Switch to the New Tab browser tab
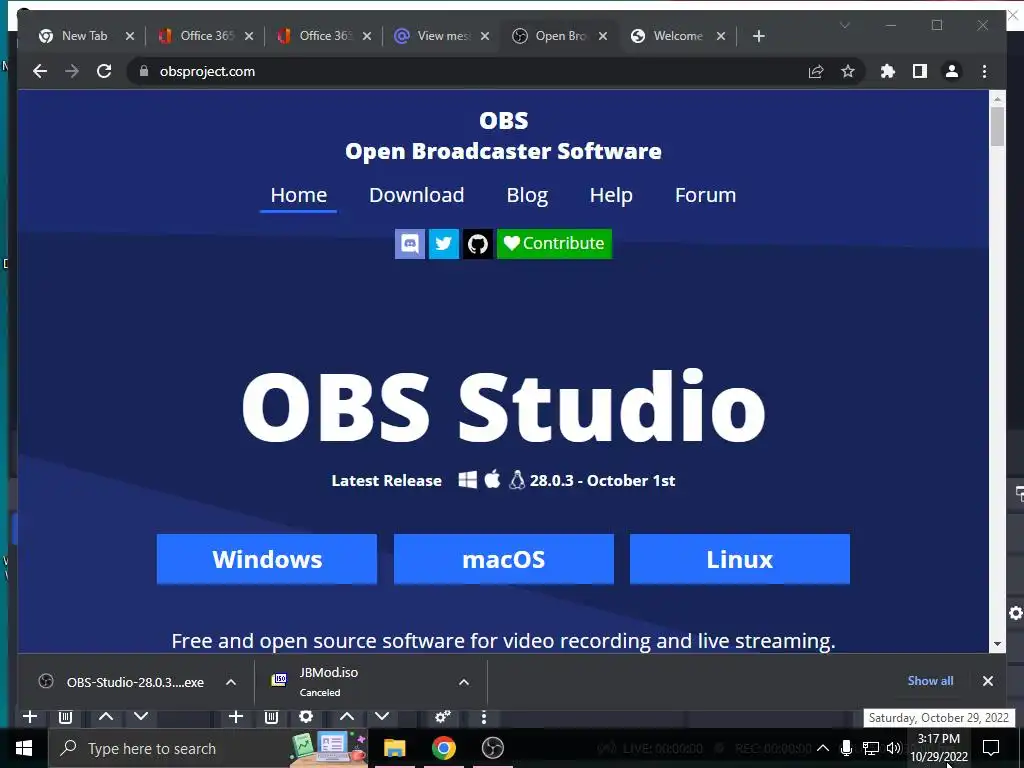Image resolution: width=1024 pixels, height=768 pixels. tap(84, 36)
